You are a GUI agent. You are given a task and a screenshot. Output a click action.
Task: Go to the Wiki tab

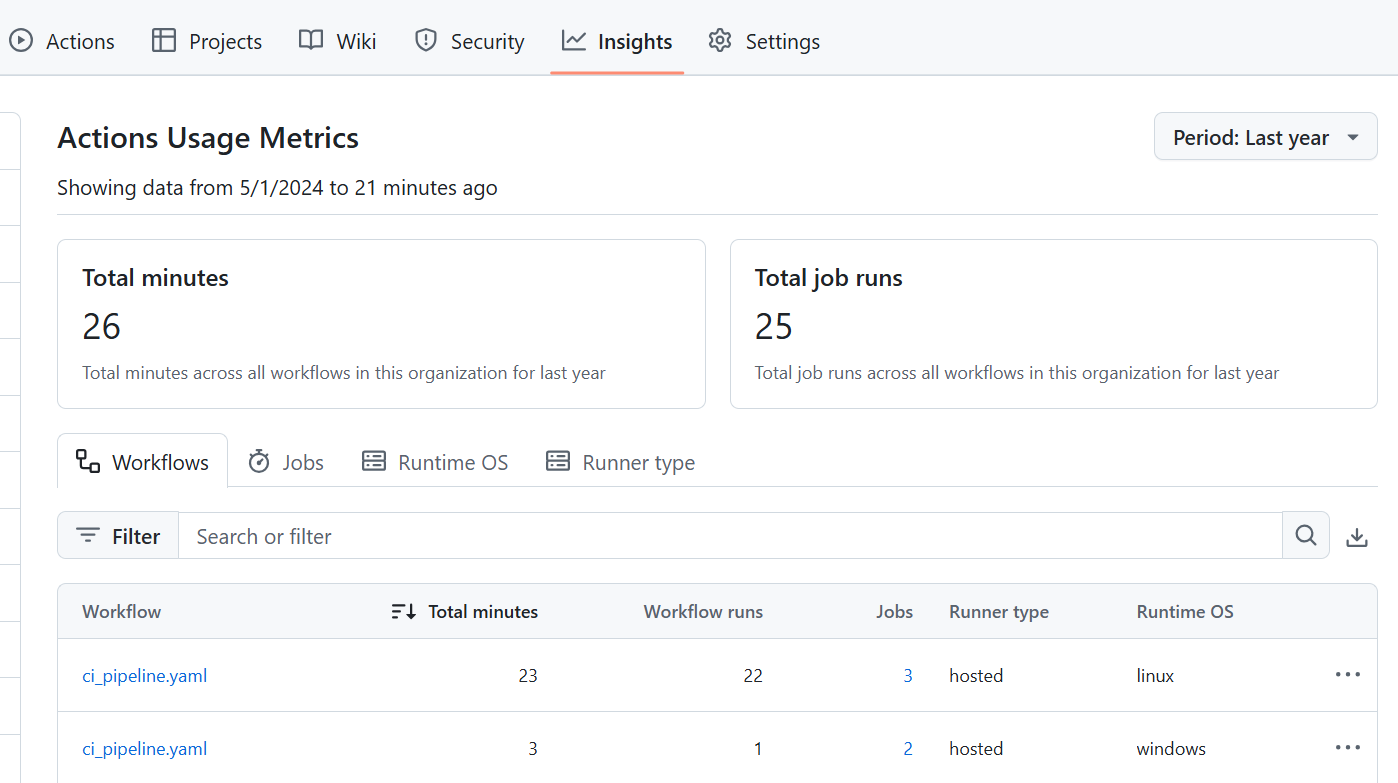pos(337,41)
